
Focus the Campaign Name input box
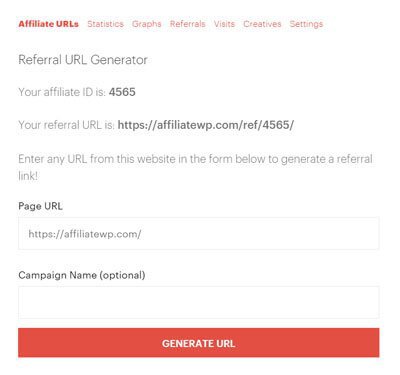point(199,302)
